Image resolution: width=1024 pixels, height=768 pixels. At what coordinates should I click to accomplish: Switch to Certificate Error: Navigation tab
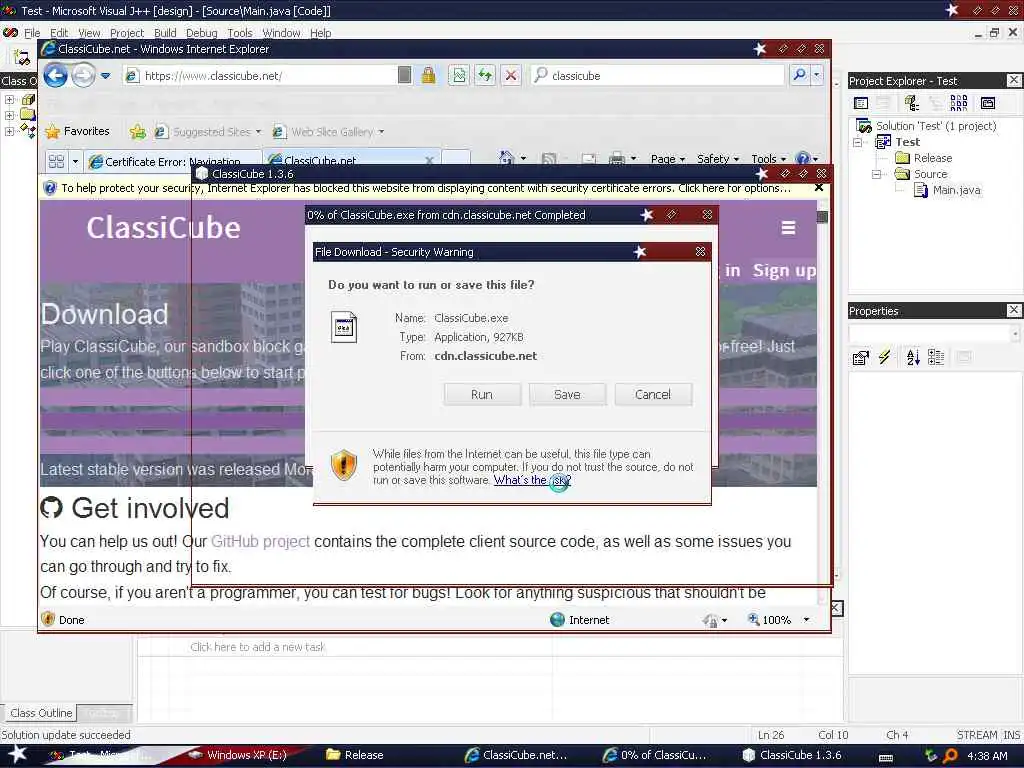click(173, 161)
